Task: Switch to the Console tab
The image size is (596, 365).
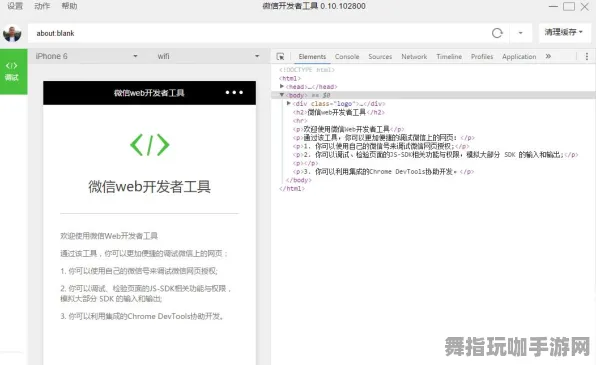Action: (x=347, y=57)
